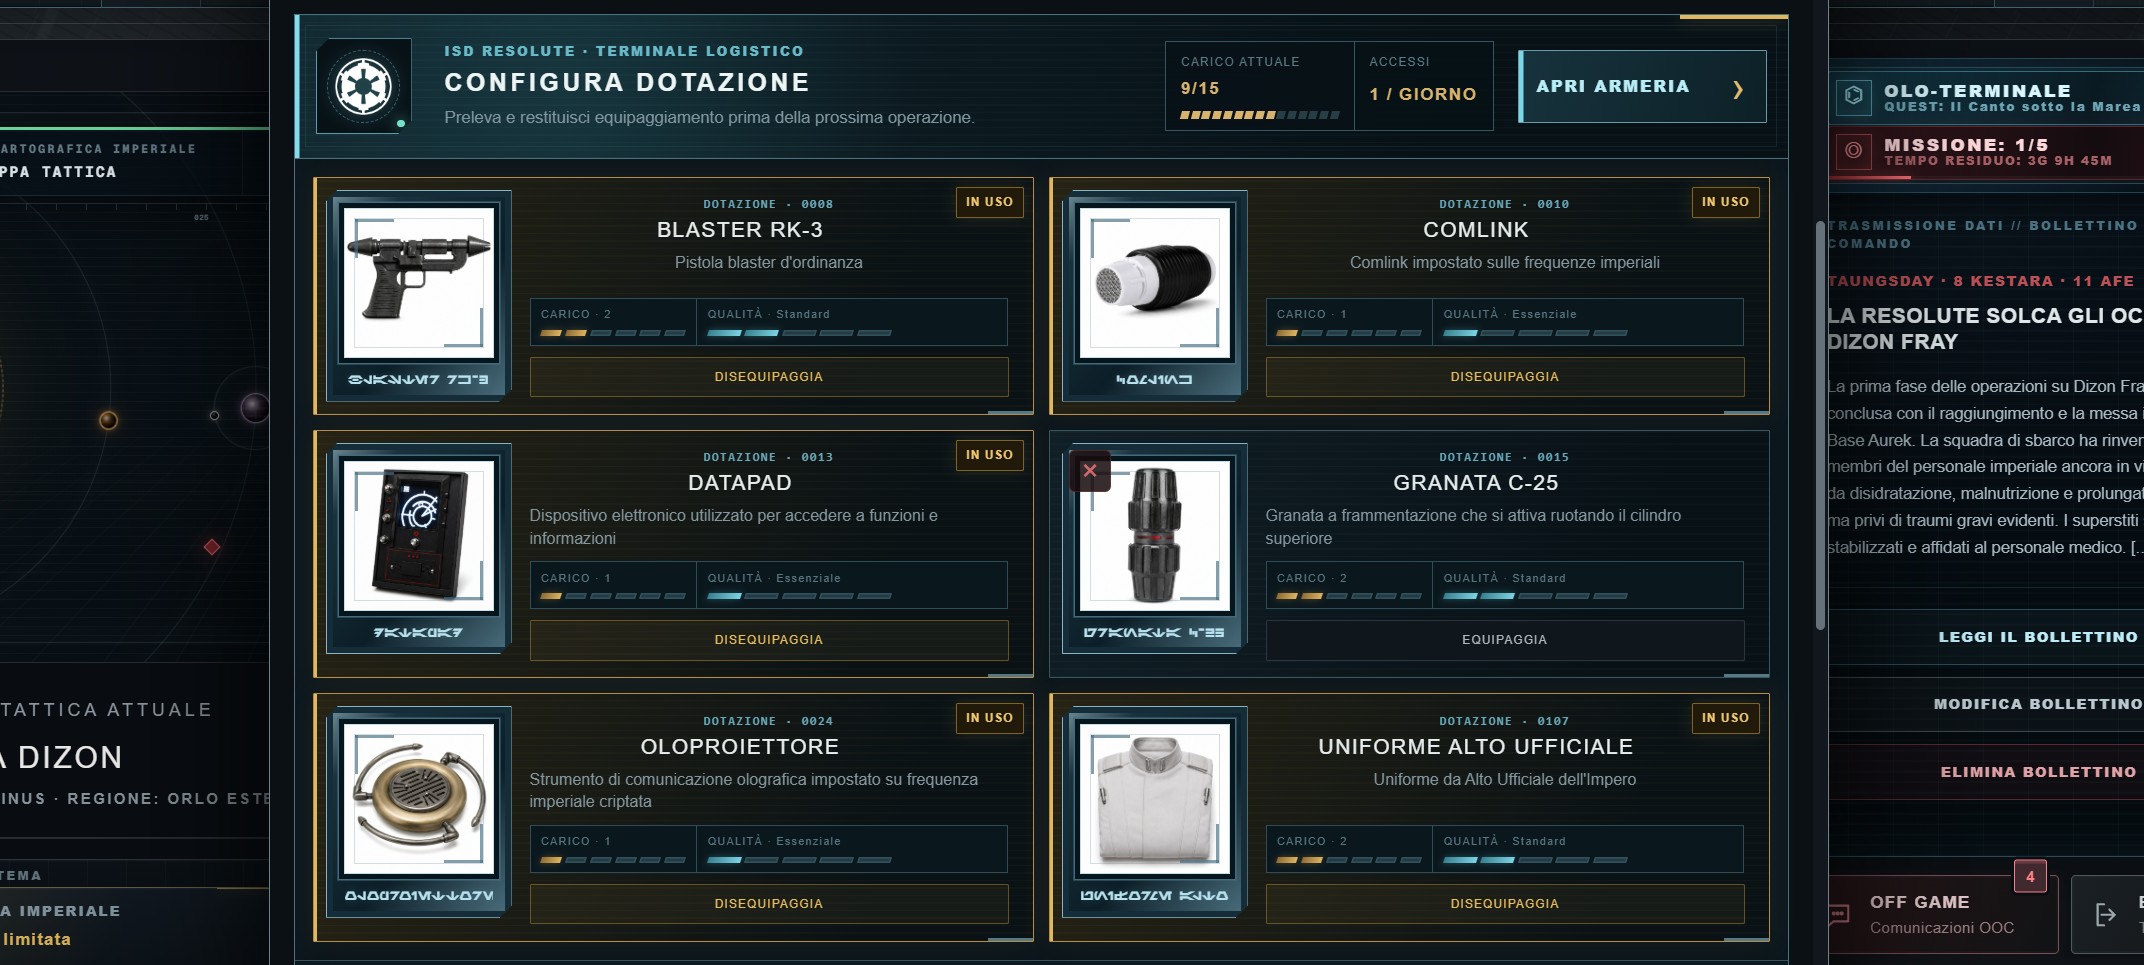Click the Granata C-25 grenade thumbnail
2144x965 pixels.
1155,535
